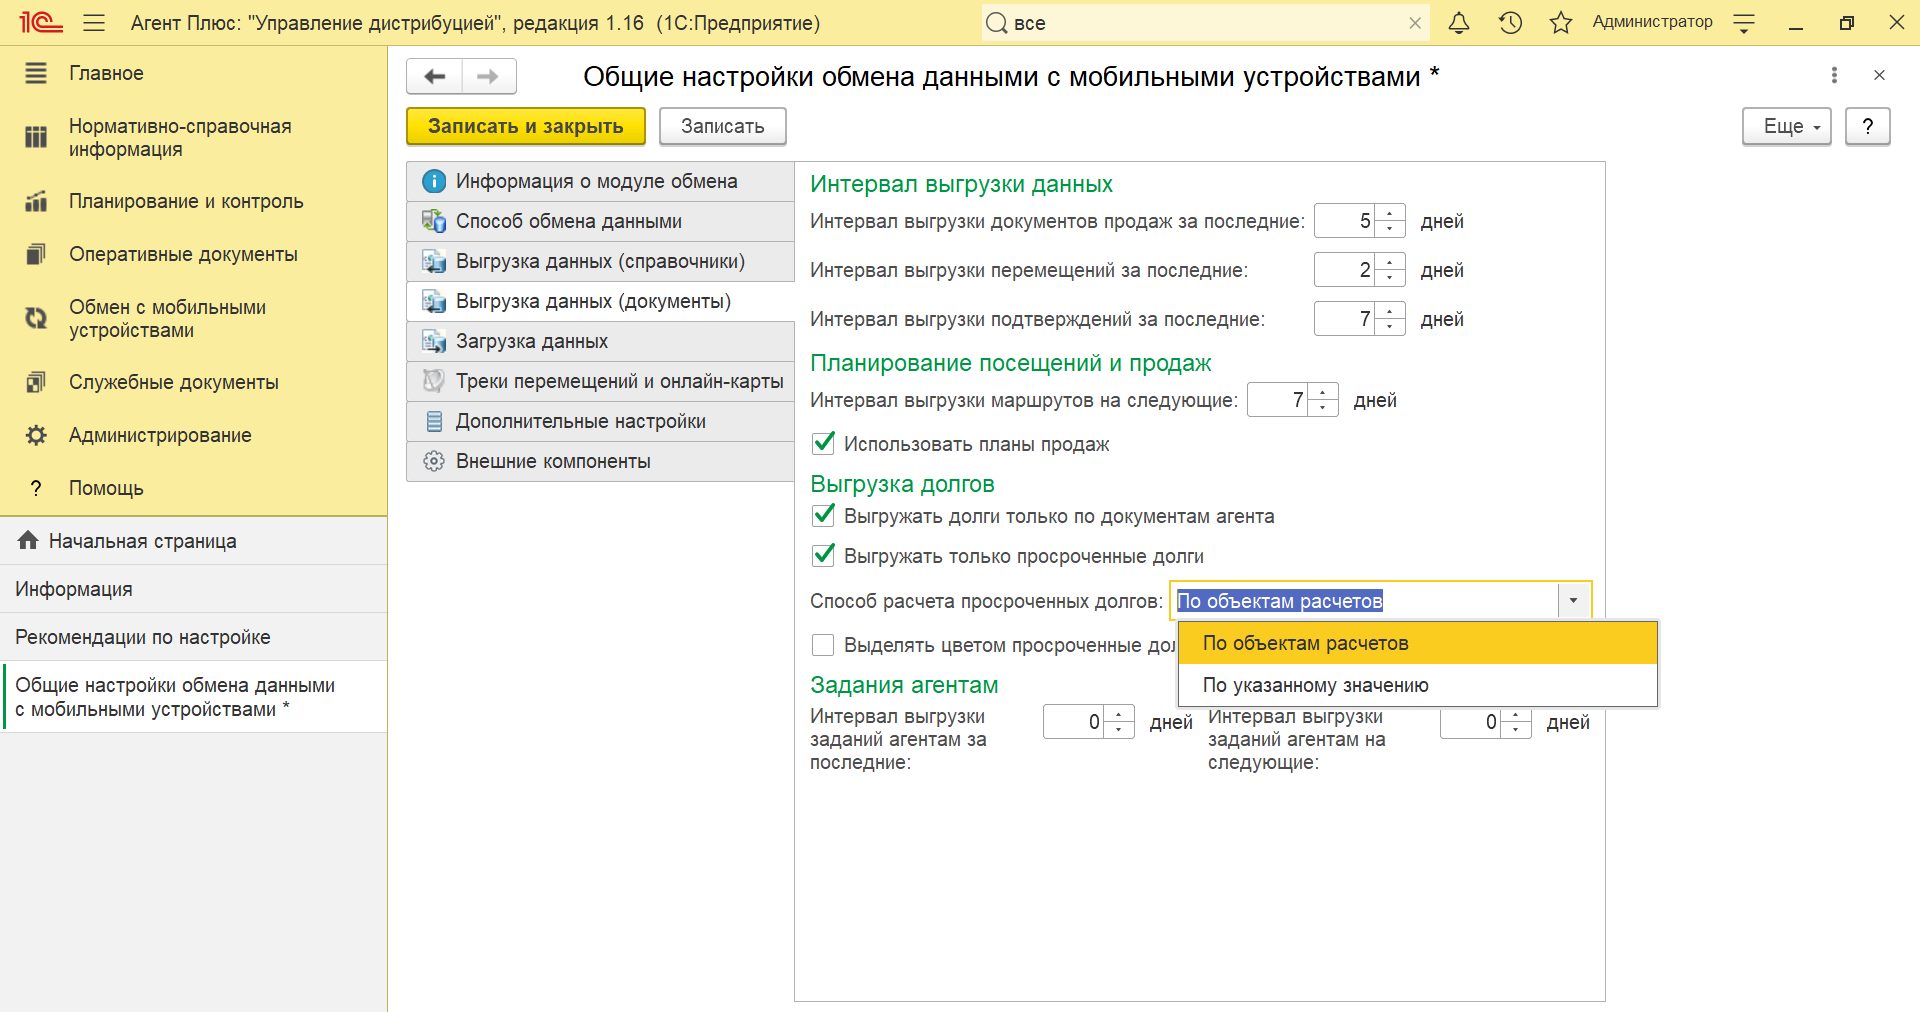Expand the Еще dropdown button

coord(1786,127)
